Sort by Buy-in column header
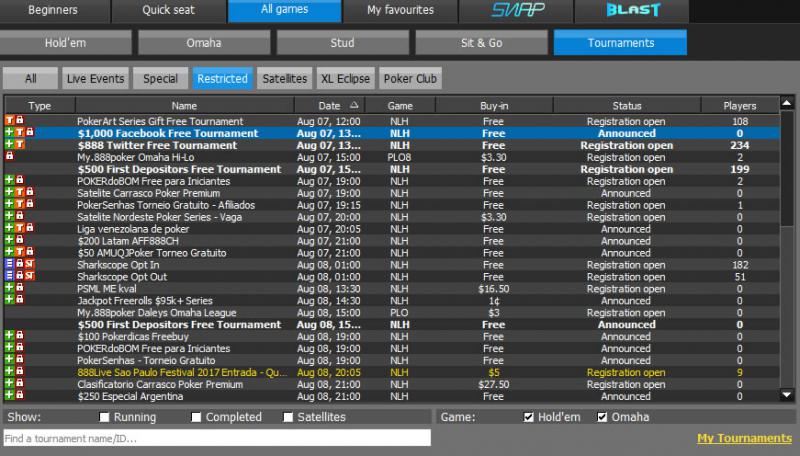 tap(494, 106)
